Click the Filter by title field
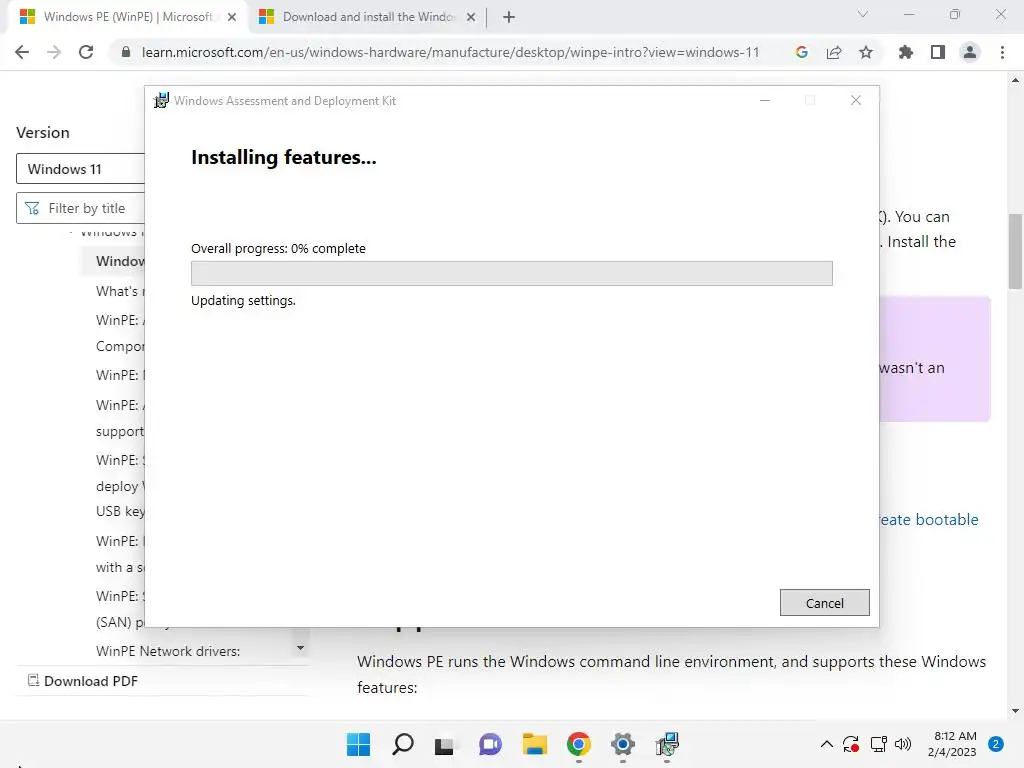Viewport: 1024px width, 768px height. (80, 208)
